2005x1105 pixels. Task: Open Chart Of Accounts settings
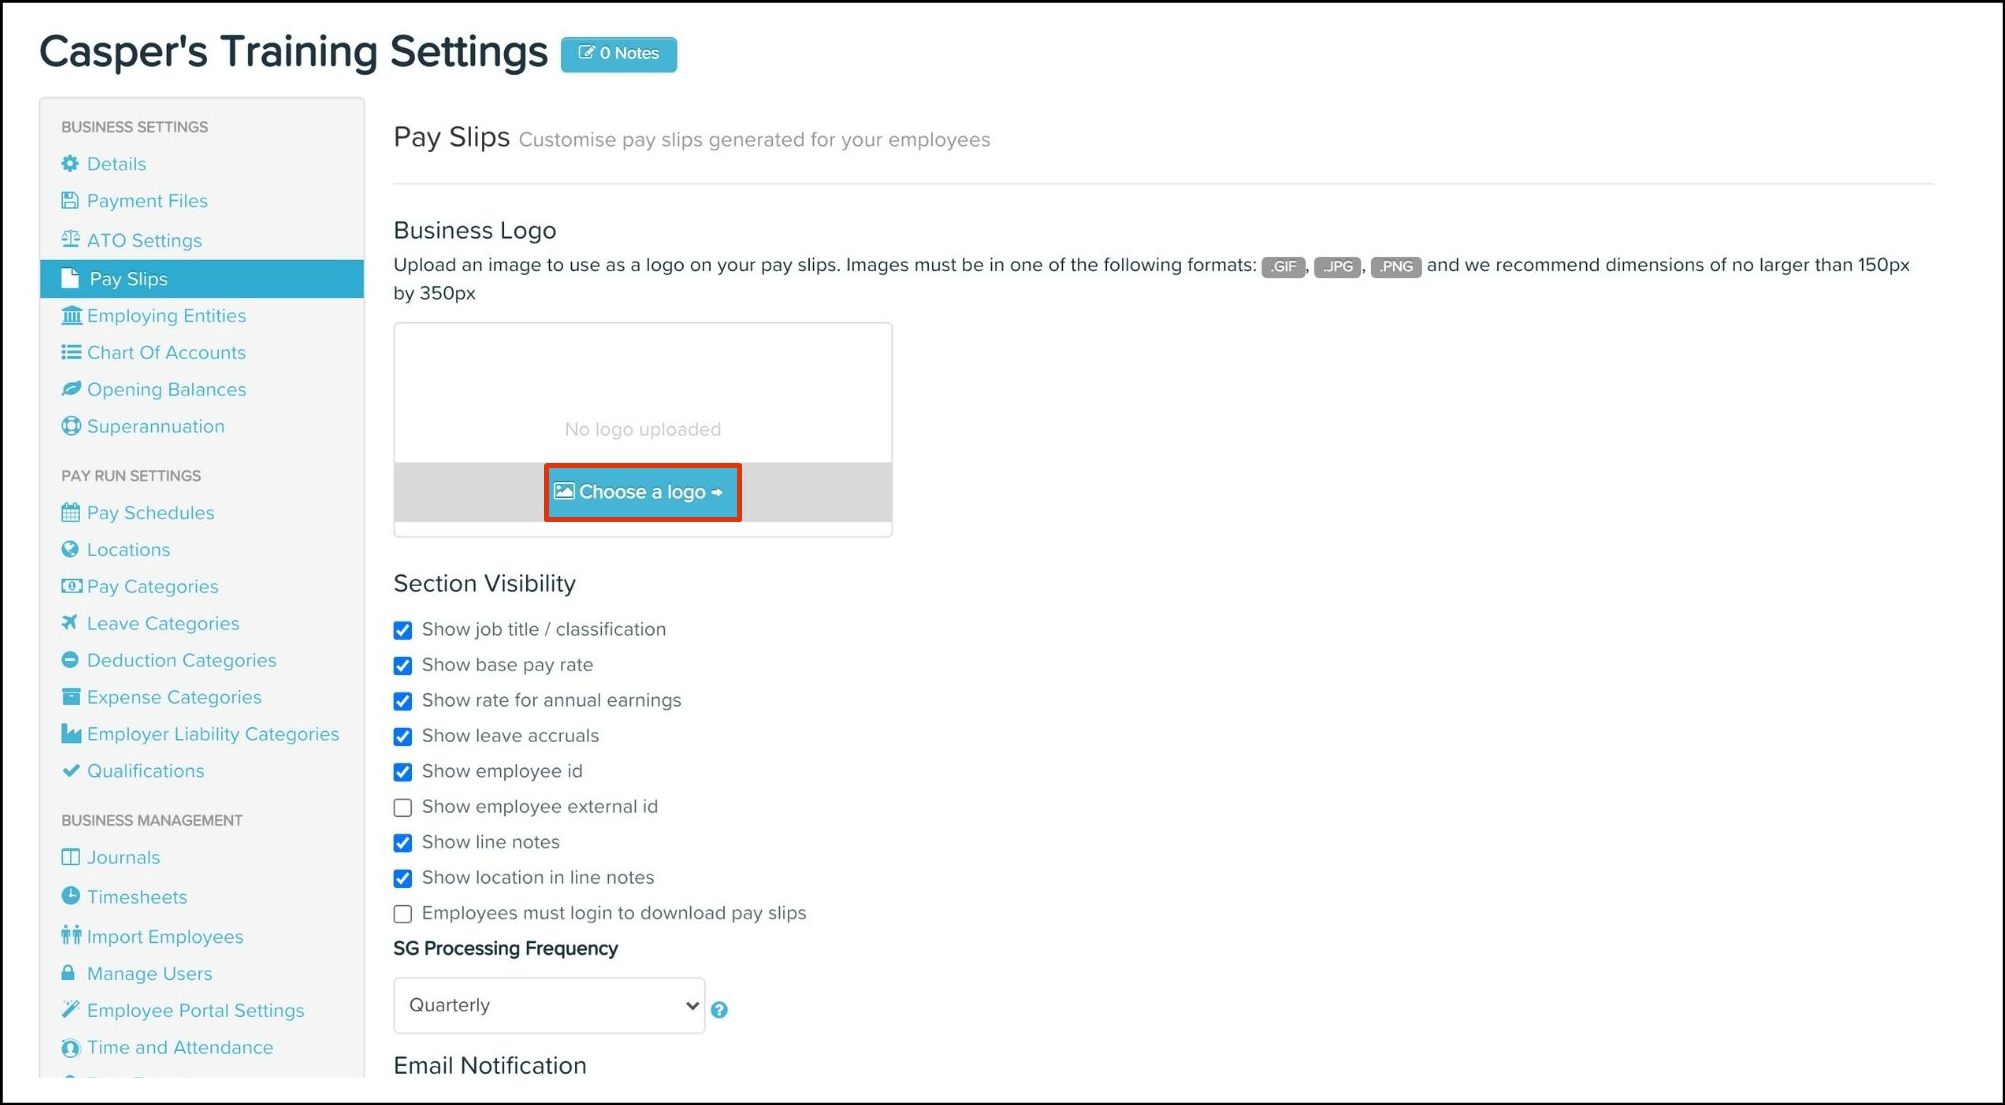click(166, 353)
